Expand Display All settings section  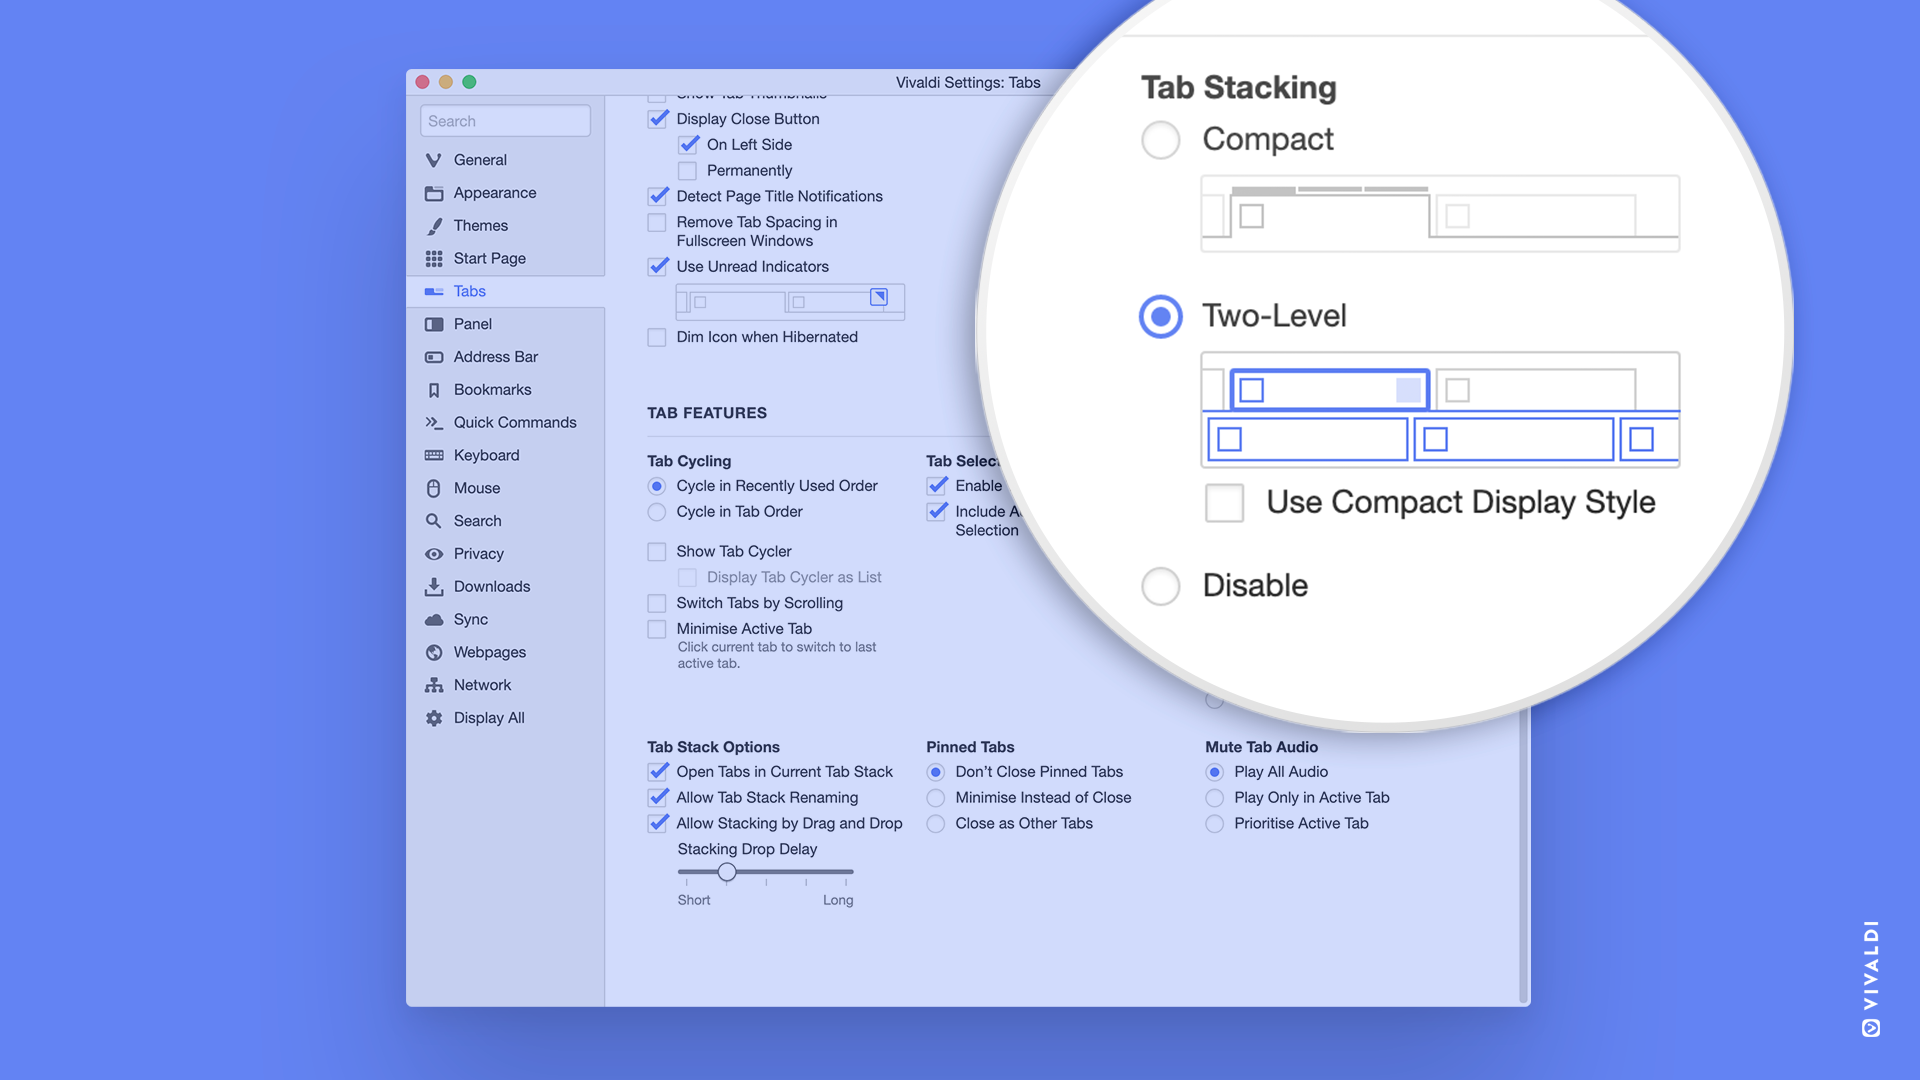pyautogui.click(x=488, y=717)
